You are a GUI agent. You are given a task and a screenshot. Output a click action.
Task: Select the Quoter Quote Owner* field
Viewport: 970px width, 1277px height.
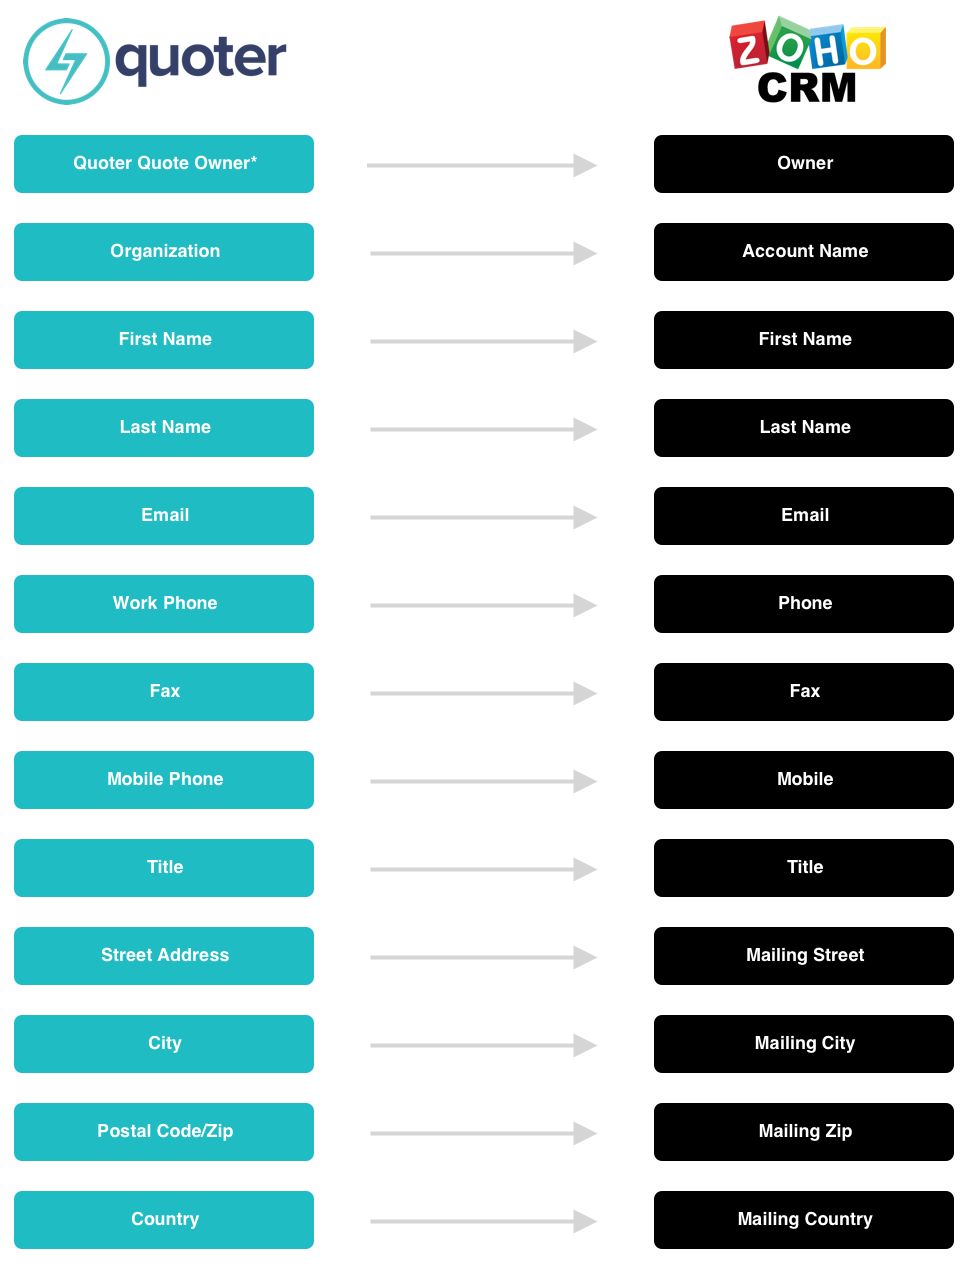click(x=164, y=164)
